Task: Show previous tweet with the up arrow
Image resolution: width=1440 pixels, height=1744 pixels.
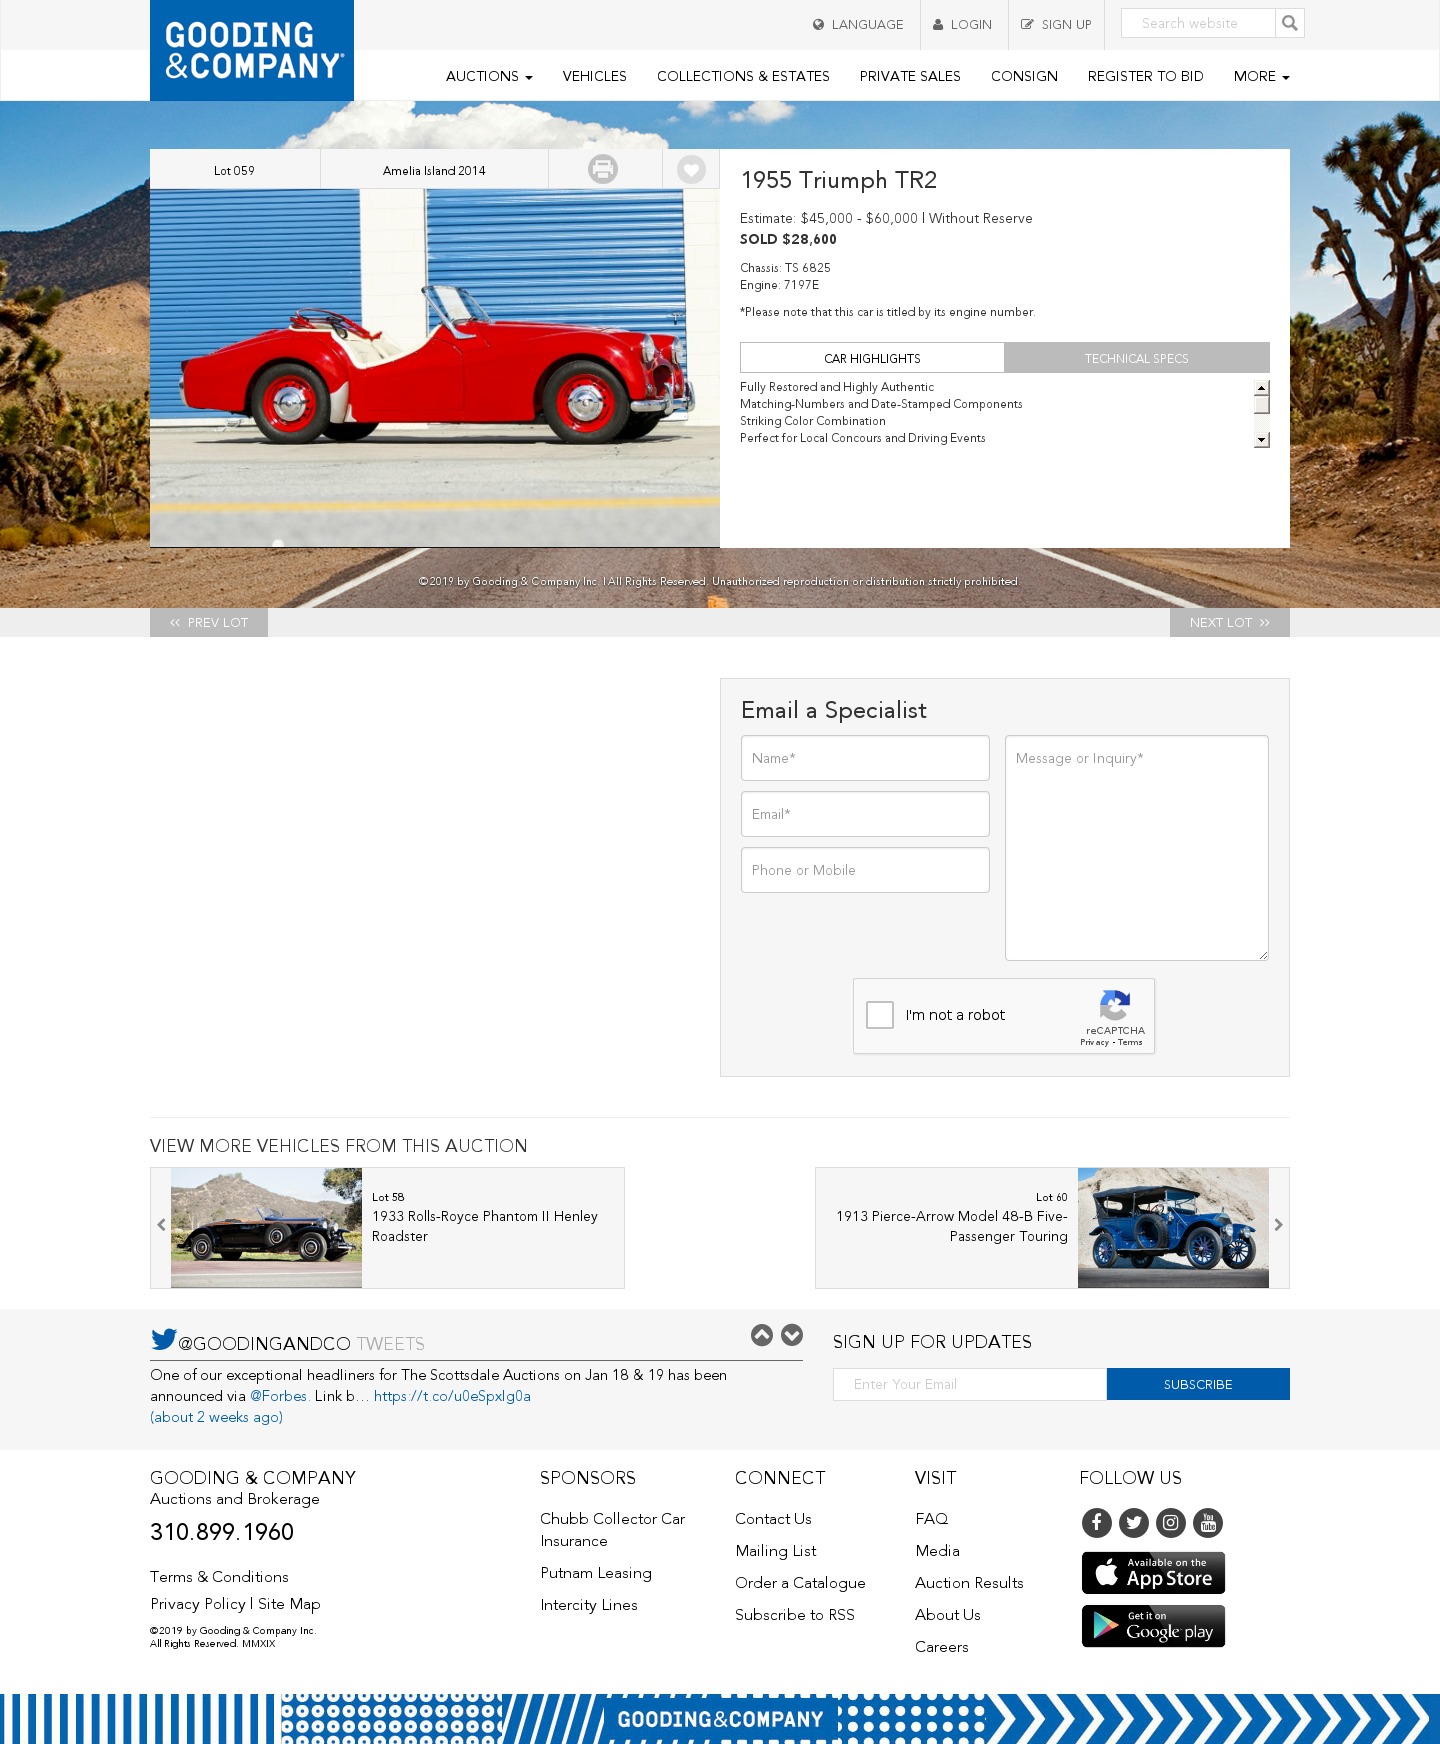Action: pyautogui.click(x=762, y=1335)
